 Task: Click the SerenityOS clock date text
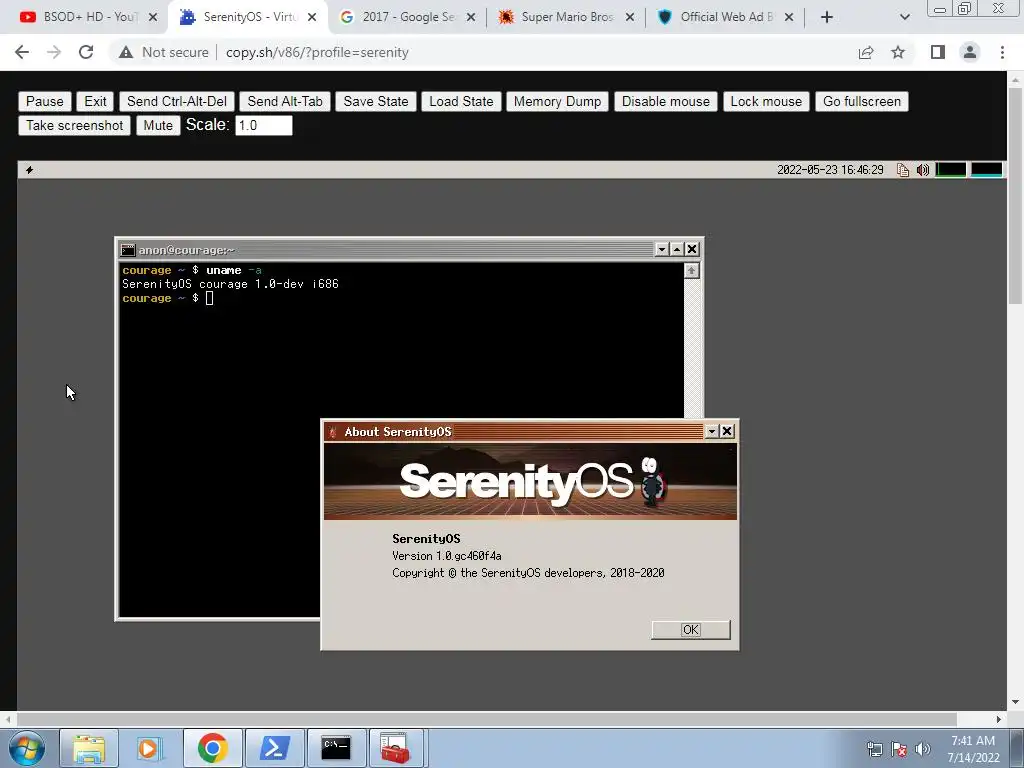pyautogui.click(x=830, y=170)
